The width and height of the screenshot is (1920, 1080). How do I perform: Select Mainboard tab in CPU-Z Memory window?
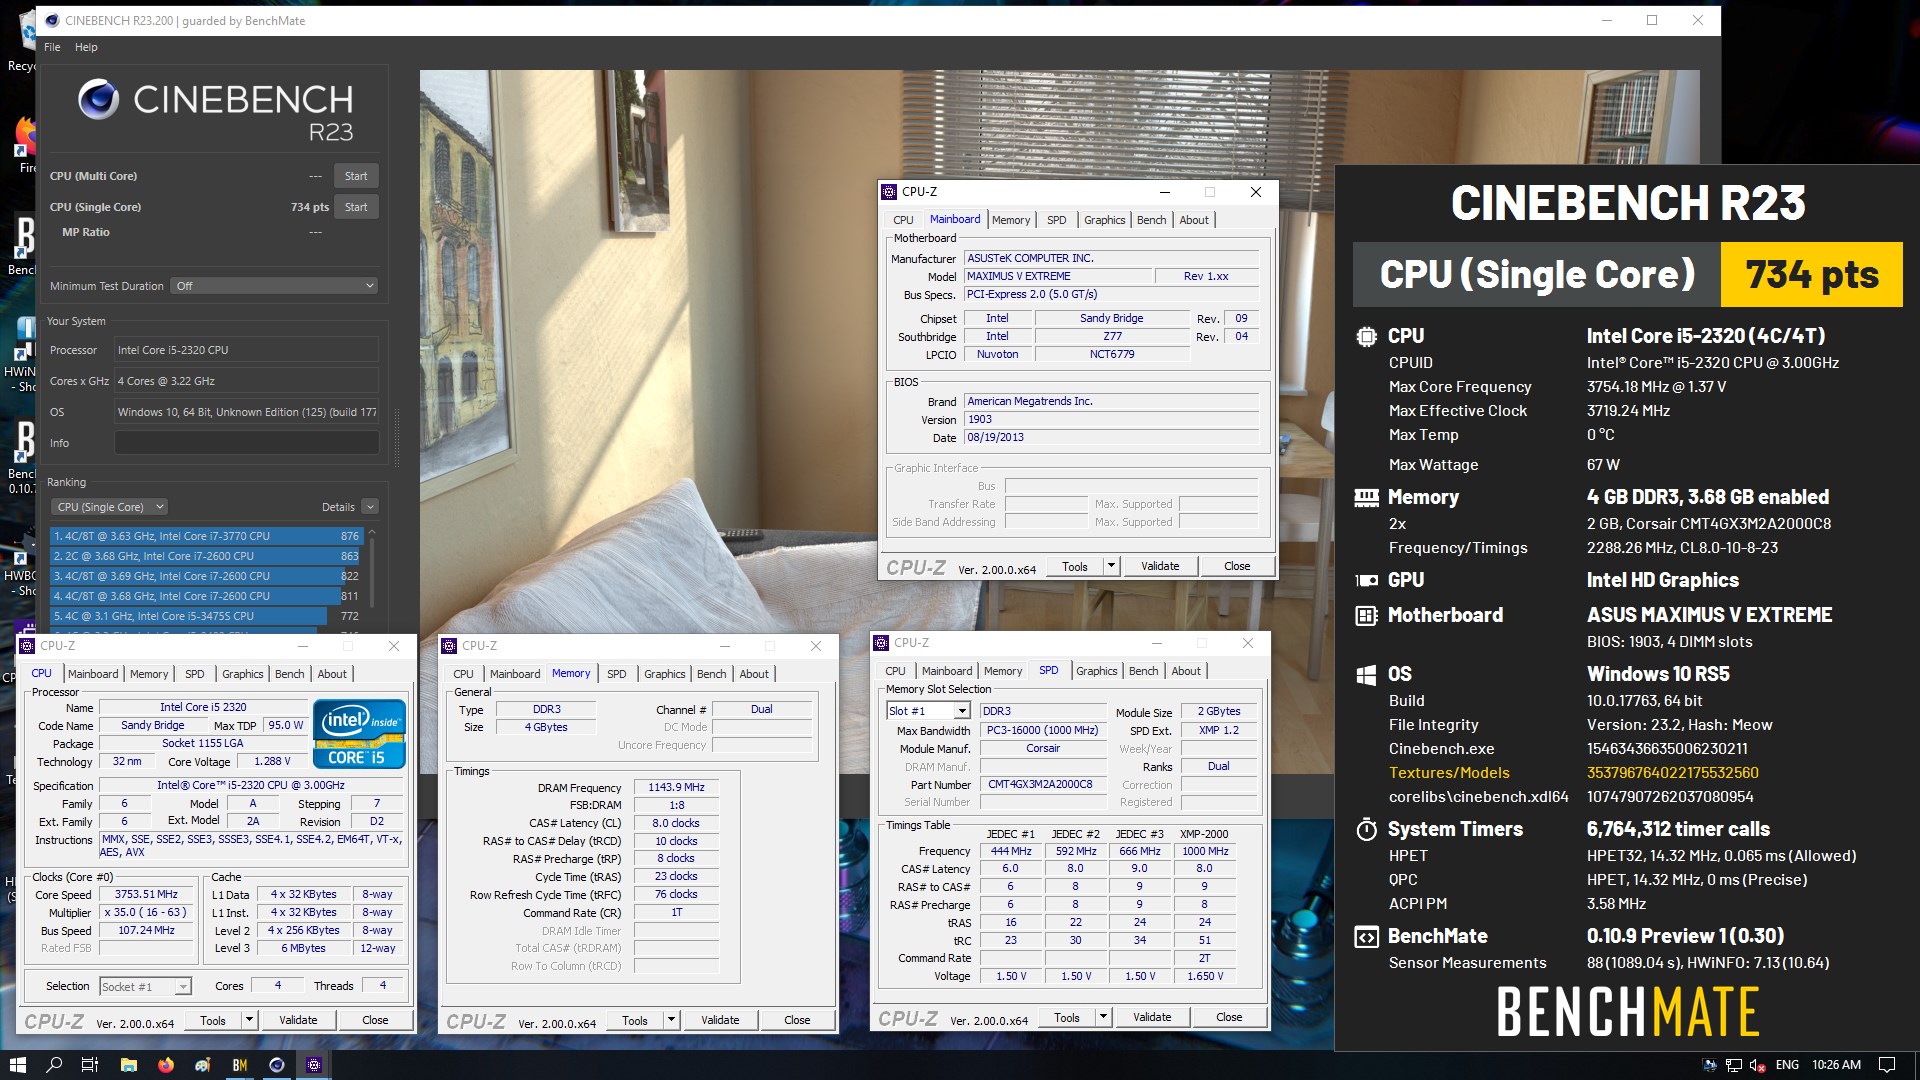tap(515, 674)
